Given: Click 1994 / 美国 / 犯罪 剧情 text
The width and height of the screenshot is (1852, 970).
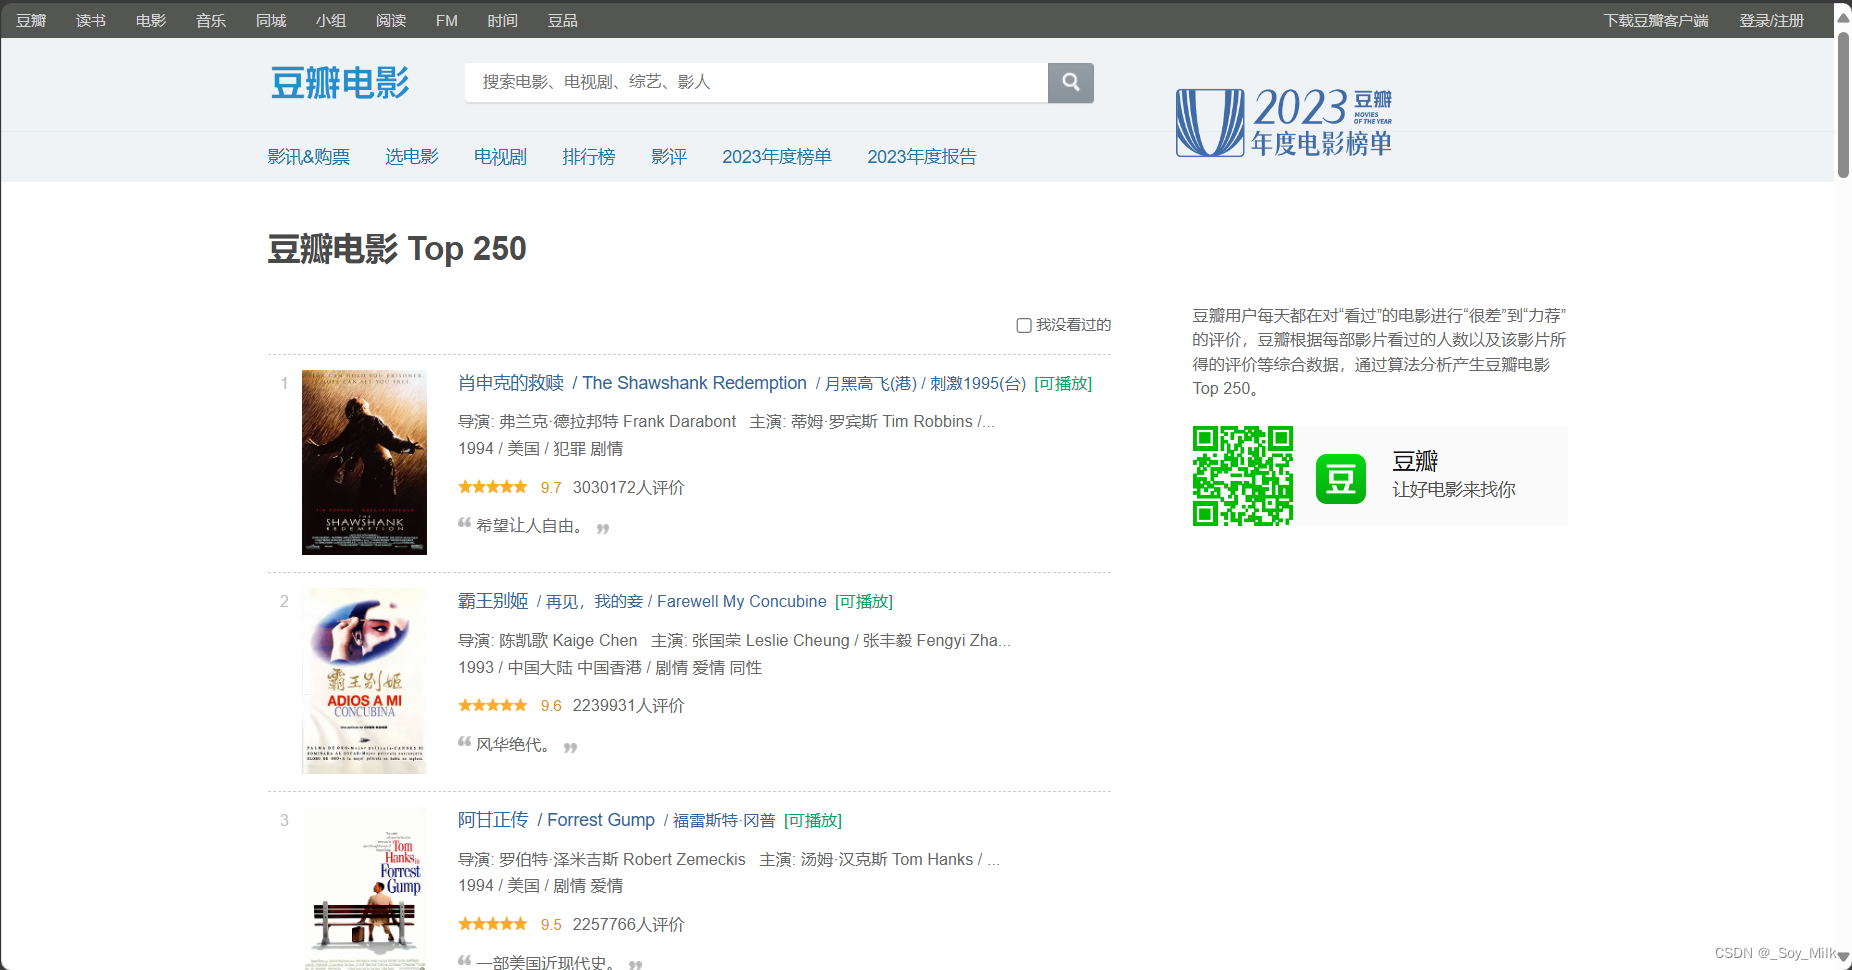Looking at the screenshot, I should click(540, 448).
